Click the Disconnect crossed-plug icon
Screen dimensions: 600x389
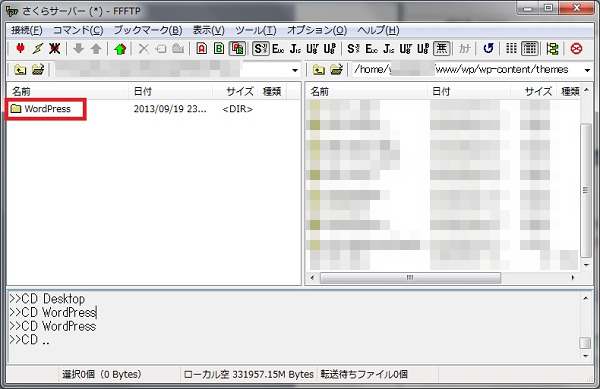(54, 49)
